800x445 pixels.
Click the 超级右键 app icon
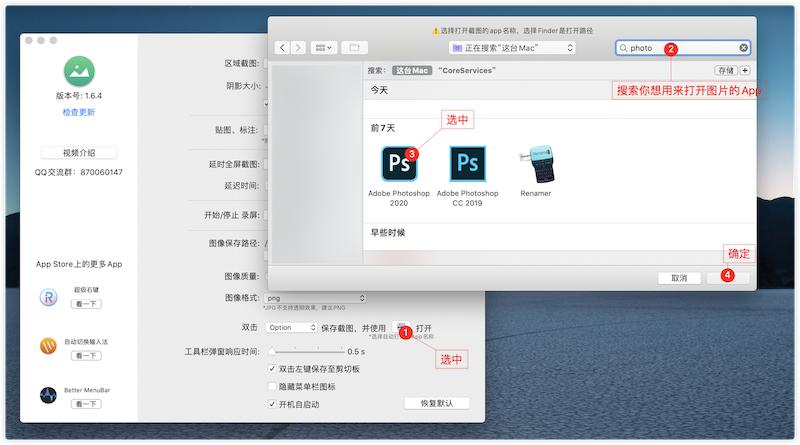(48, 297)
